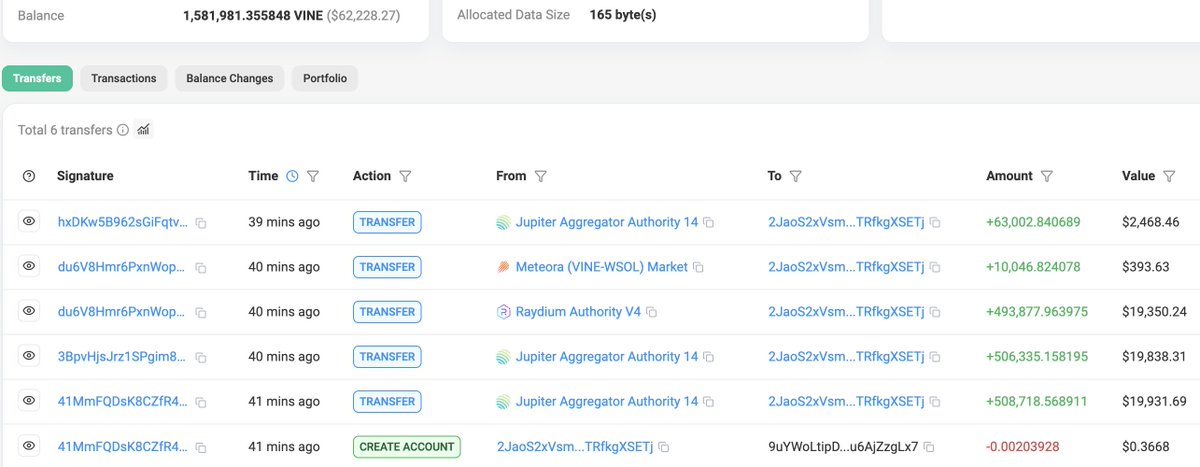Viewport: 1200px width, 467px height.
Task: Open signature du6V8Hmr6PxnWop in Raydium row
Action: (123, 312)
